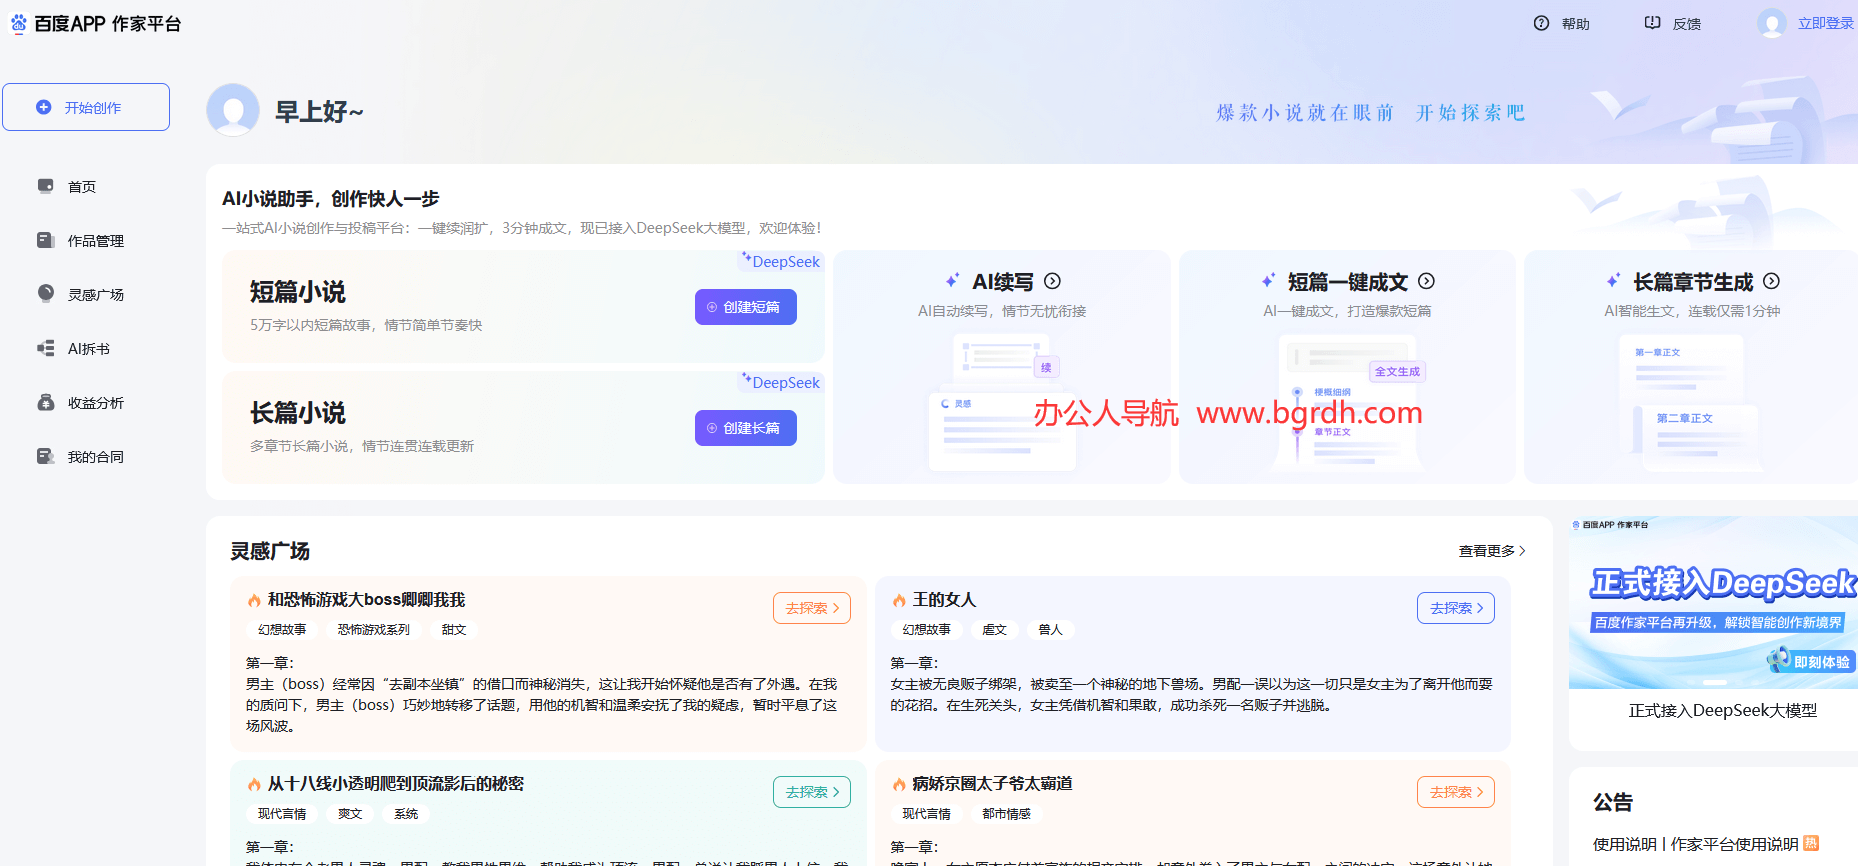Click the 甜文 tag
The image size is (1858, 866).
[454, 630]
